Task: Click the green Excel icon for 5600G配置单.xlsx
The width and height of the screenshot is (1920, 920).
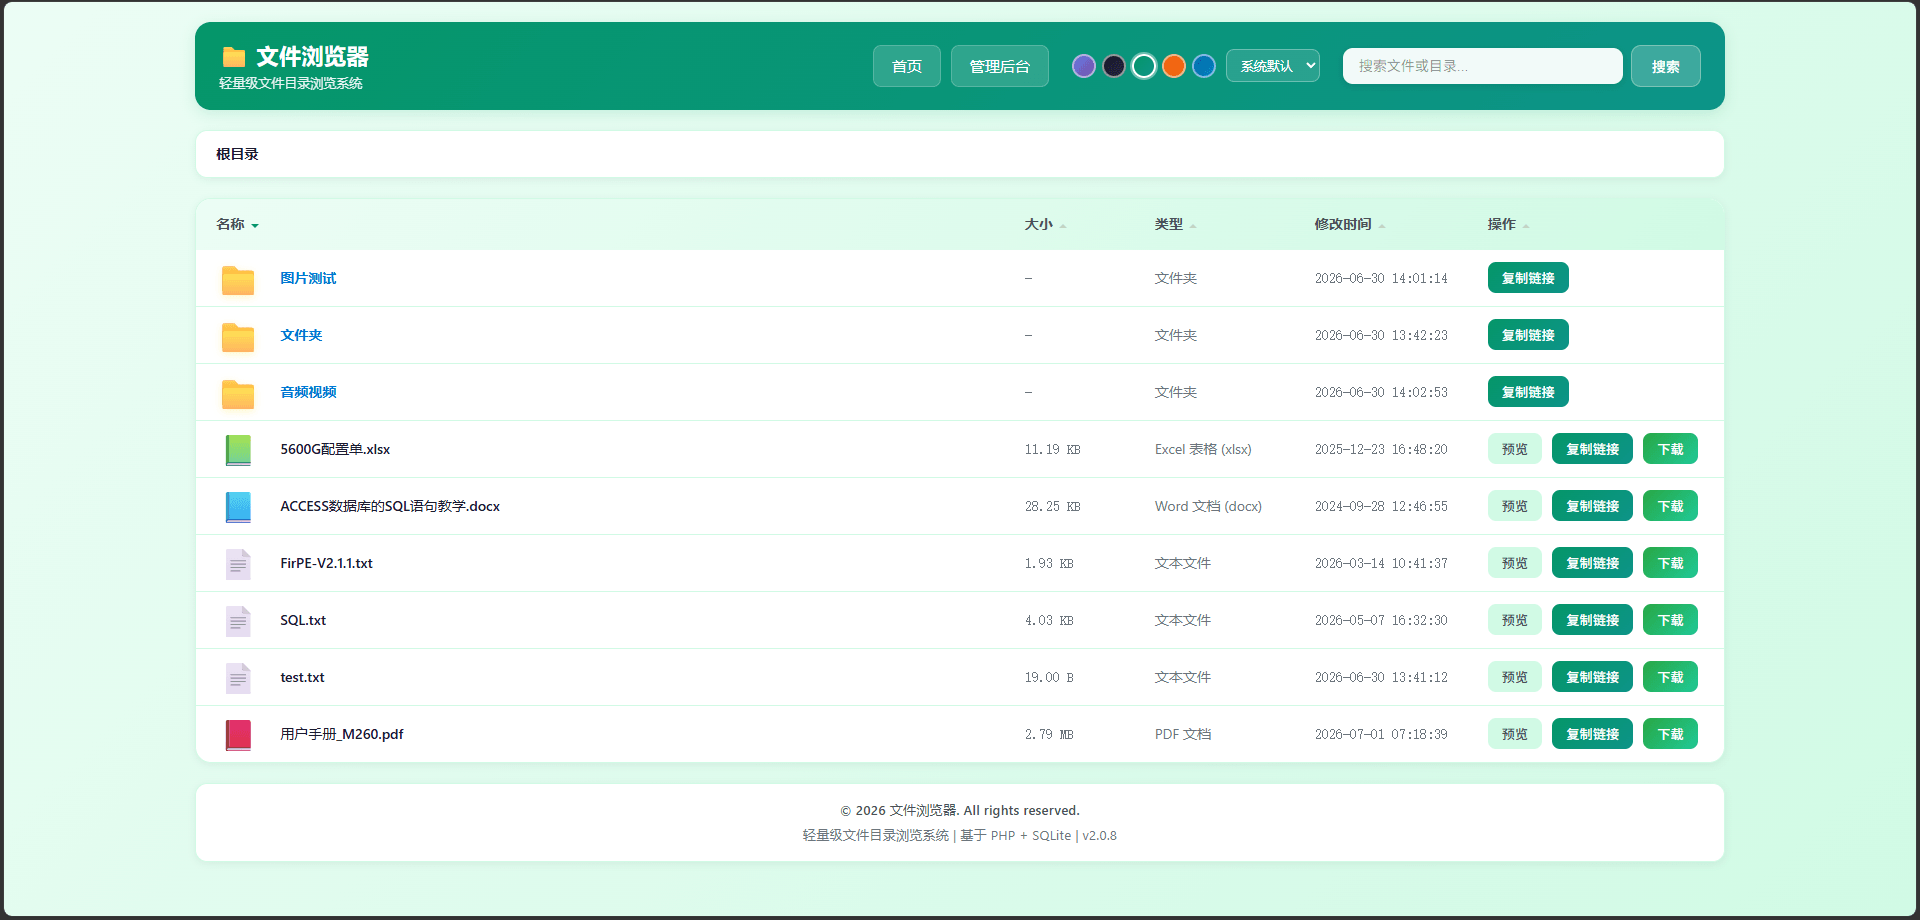Action: click(x=238, y=450)
